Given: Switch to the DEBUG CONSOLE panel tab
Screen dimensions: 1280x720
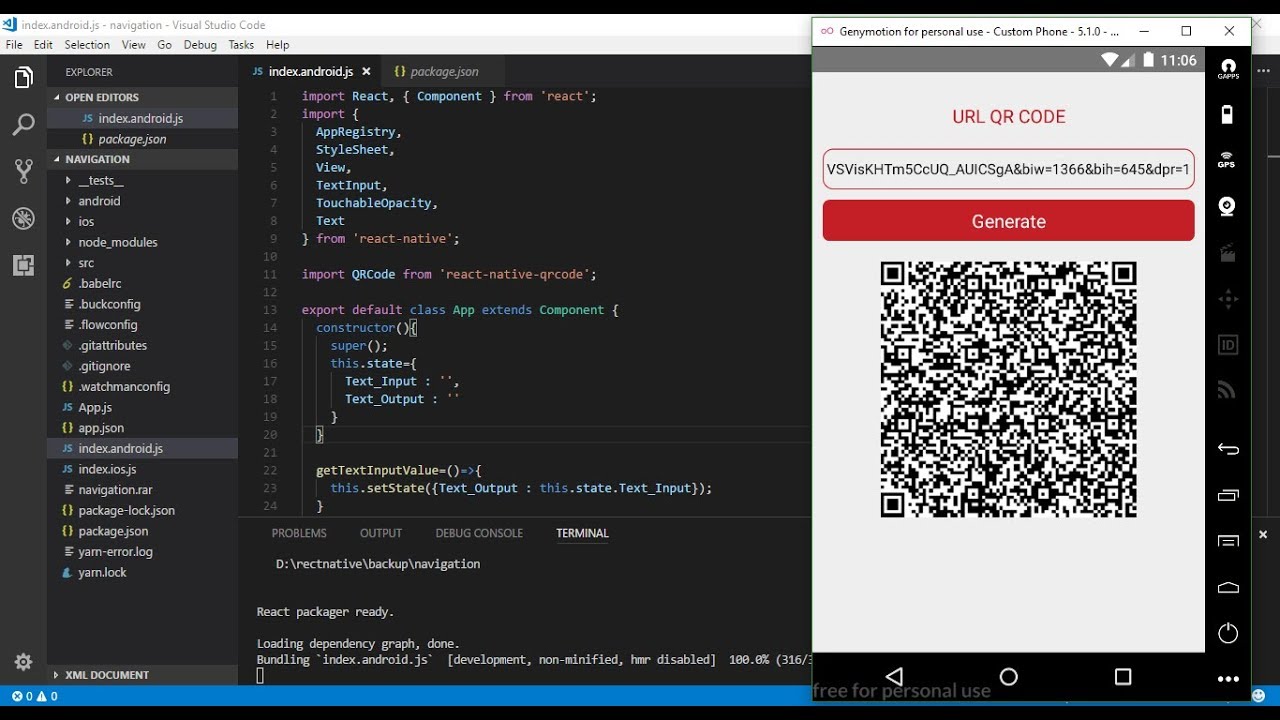Looking at the screenshot, I should (479, 533).
